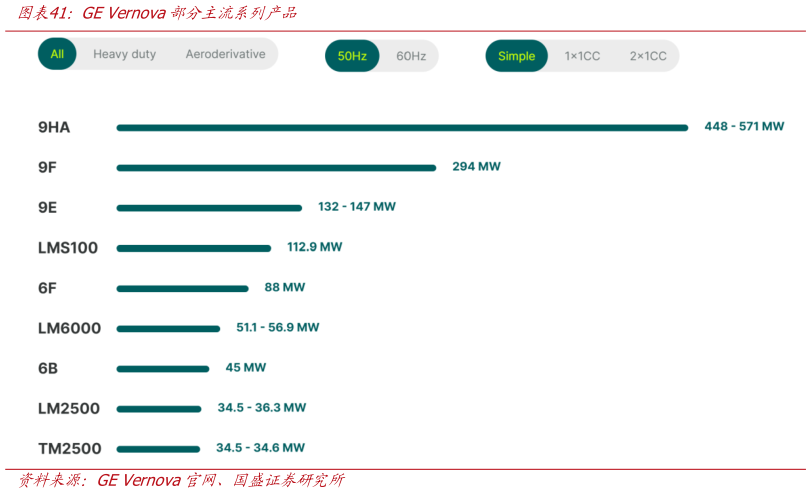Click the 132 - 147 MW value

(x=357, y=206)
